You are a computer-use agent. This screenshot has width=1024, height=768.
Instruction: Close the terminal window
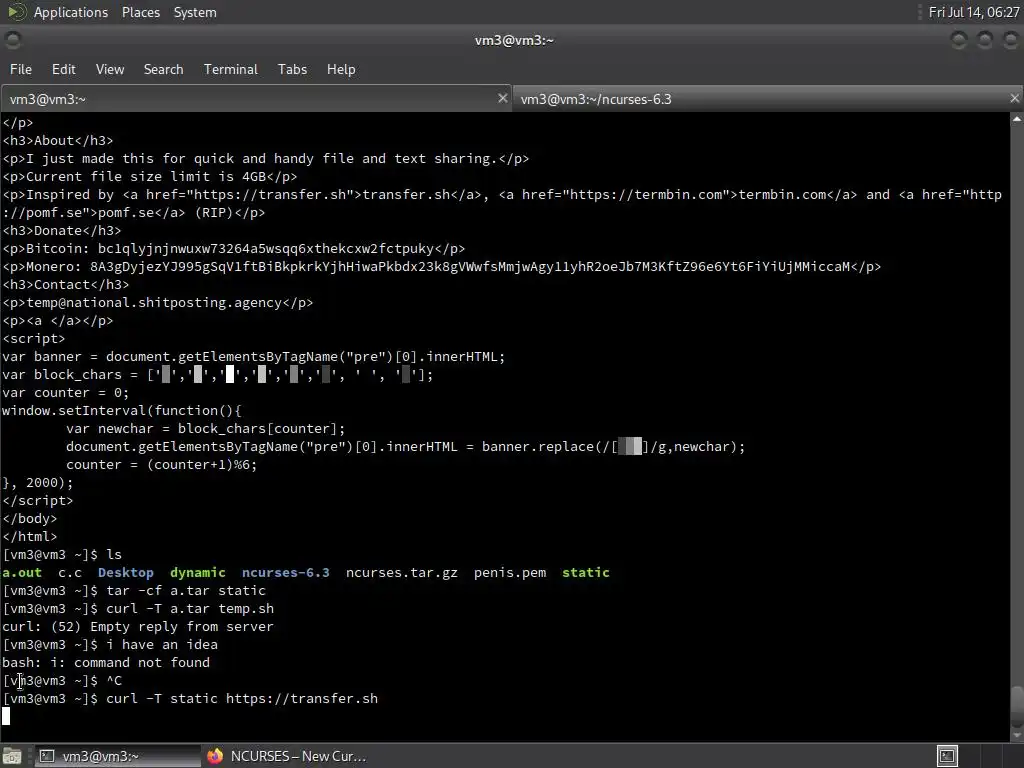(x=1010, y=40)
